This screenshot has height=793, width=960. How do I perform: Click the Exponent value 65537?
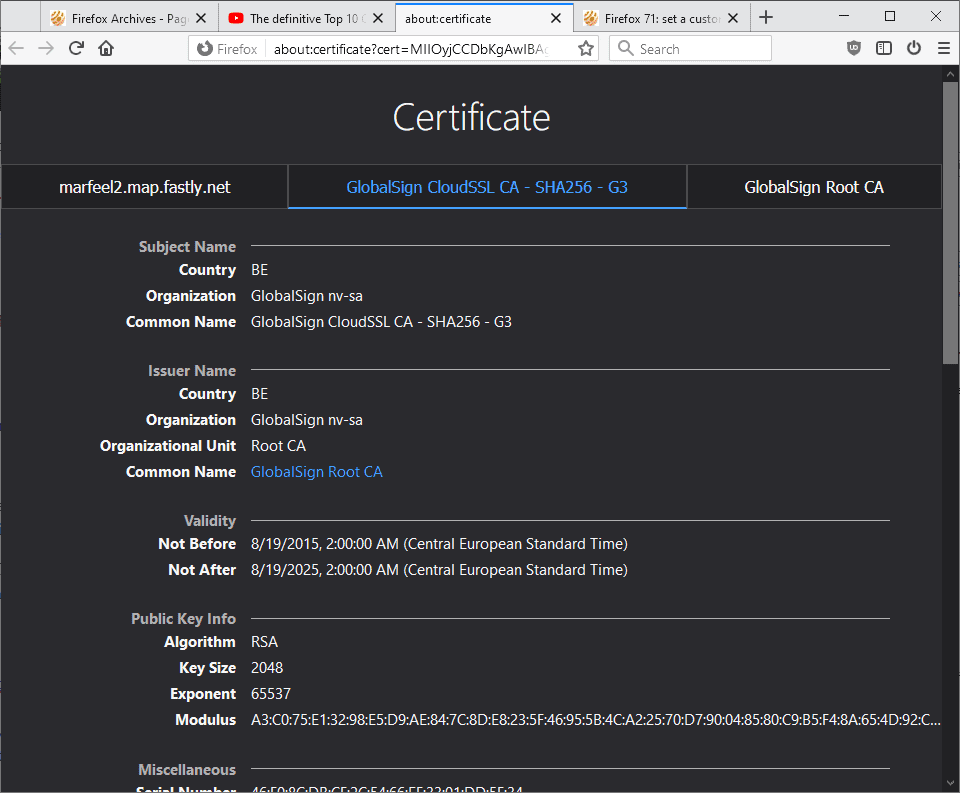coord(271,694)
